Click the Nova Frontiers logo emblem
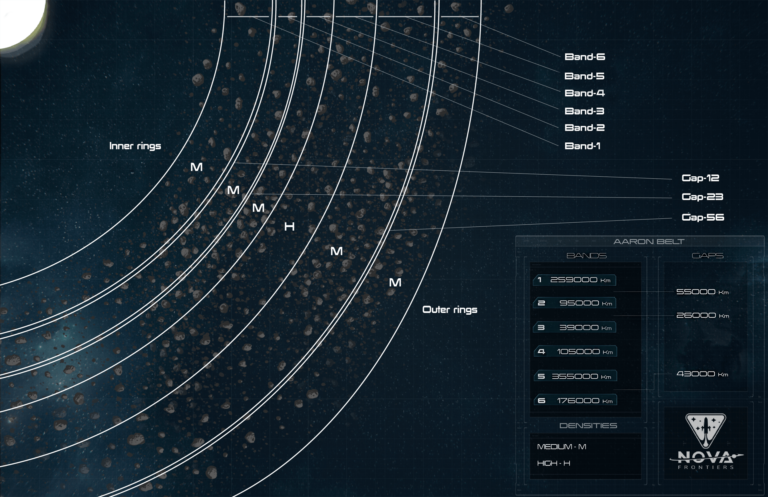This screenshot has height=497, width=768. point(707,435)
